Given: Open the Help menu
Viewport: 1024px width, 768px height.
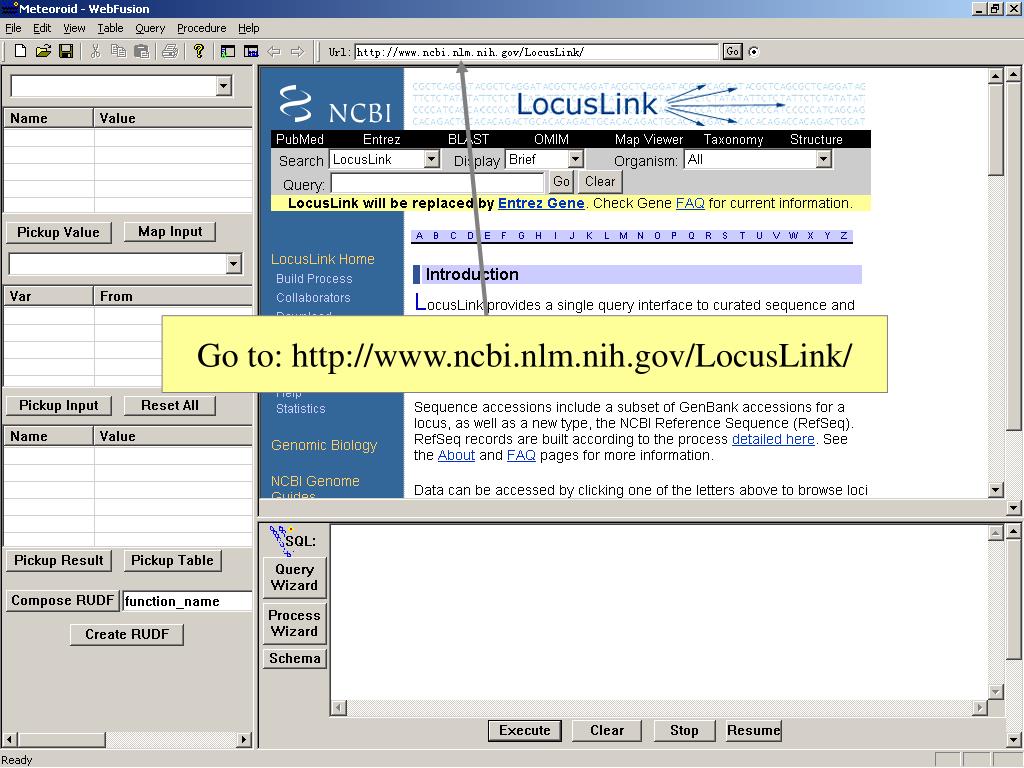Looking at the screenshot, I should (248, 28).
